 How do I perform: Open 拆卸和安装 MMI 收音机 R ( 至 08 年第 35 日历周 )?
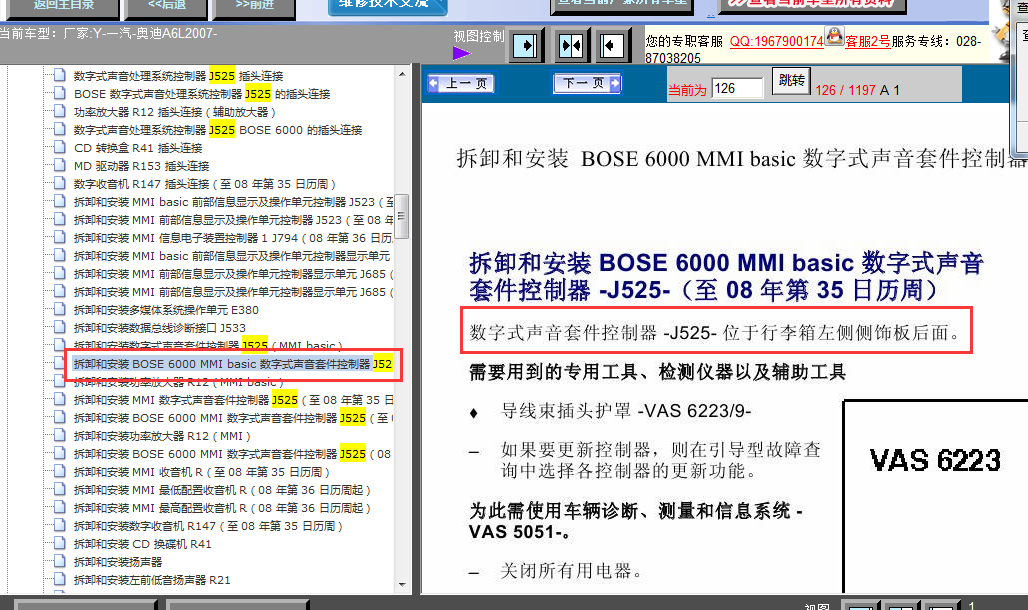[201, 472]
